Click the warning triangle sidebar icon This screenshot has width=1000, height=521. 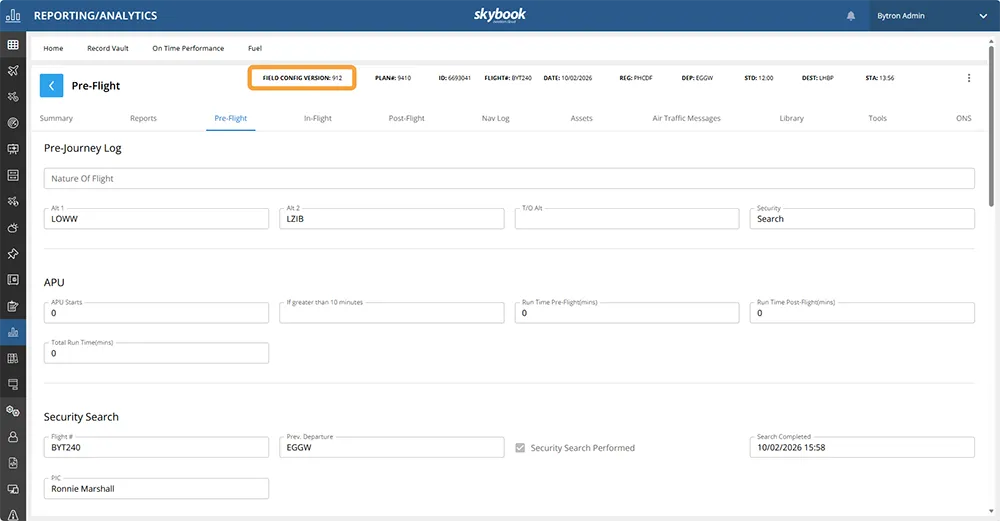13,514
